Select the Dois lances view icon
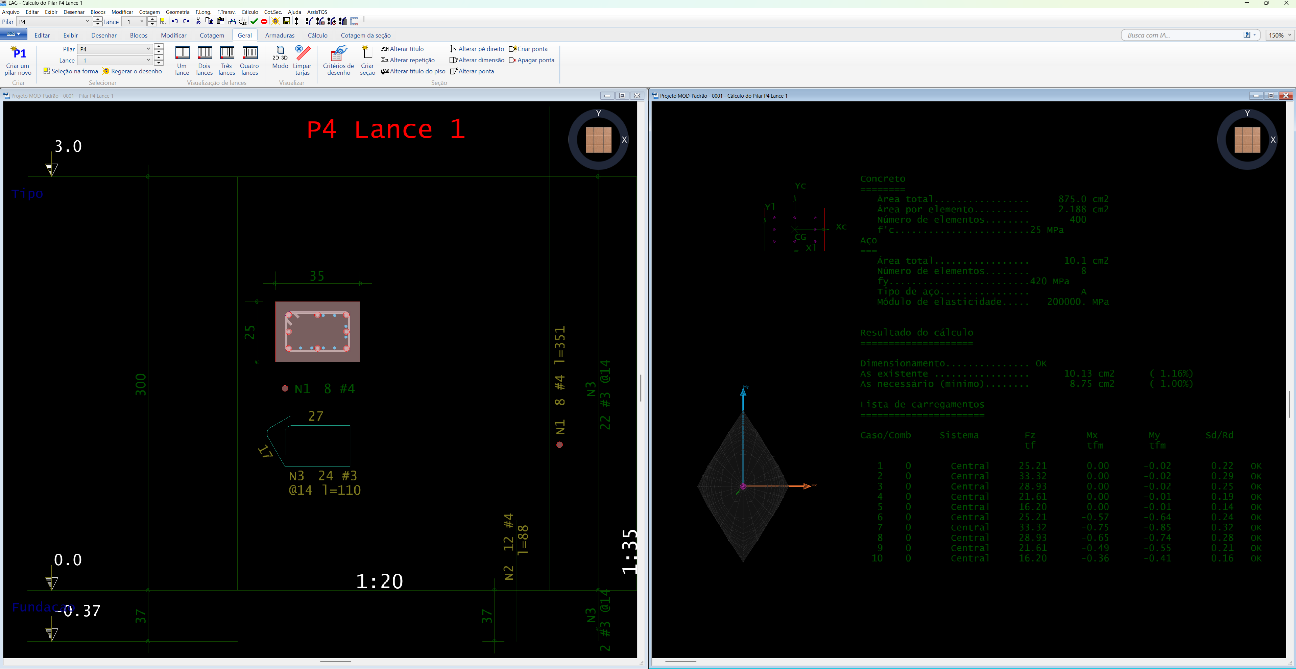This screenshot has height=669, width=1296. tap(204, 59)
